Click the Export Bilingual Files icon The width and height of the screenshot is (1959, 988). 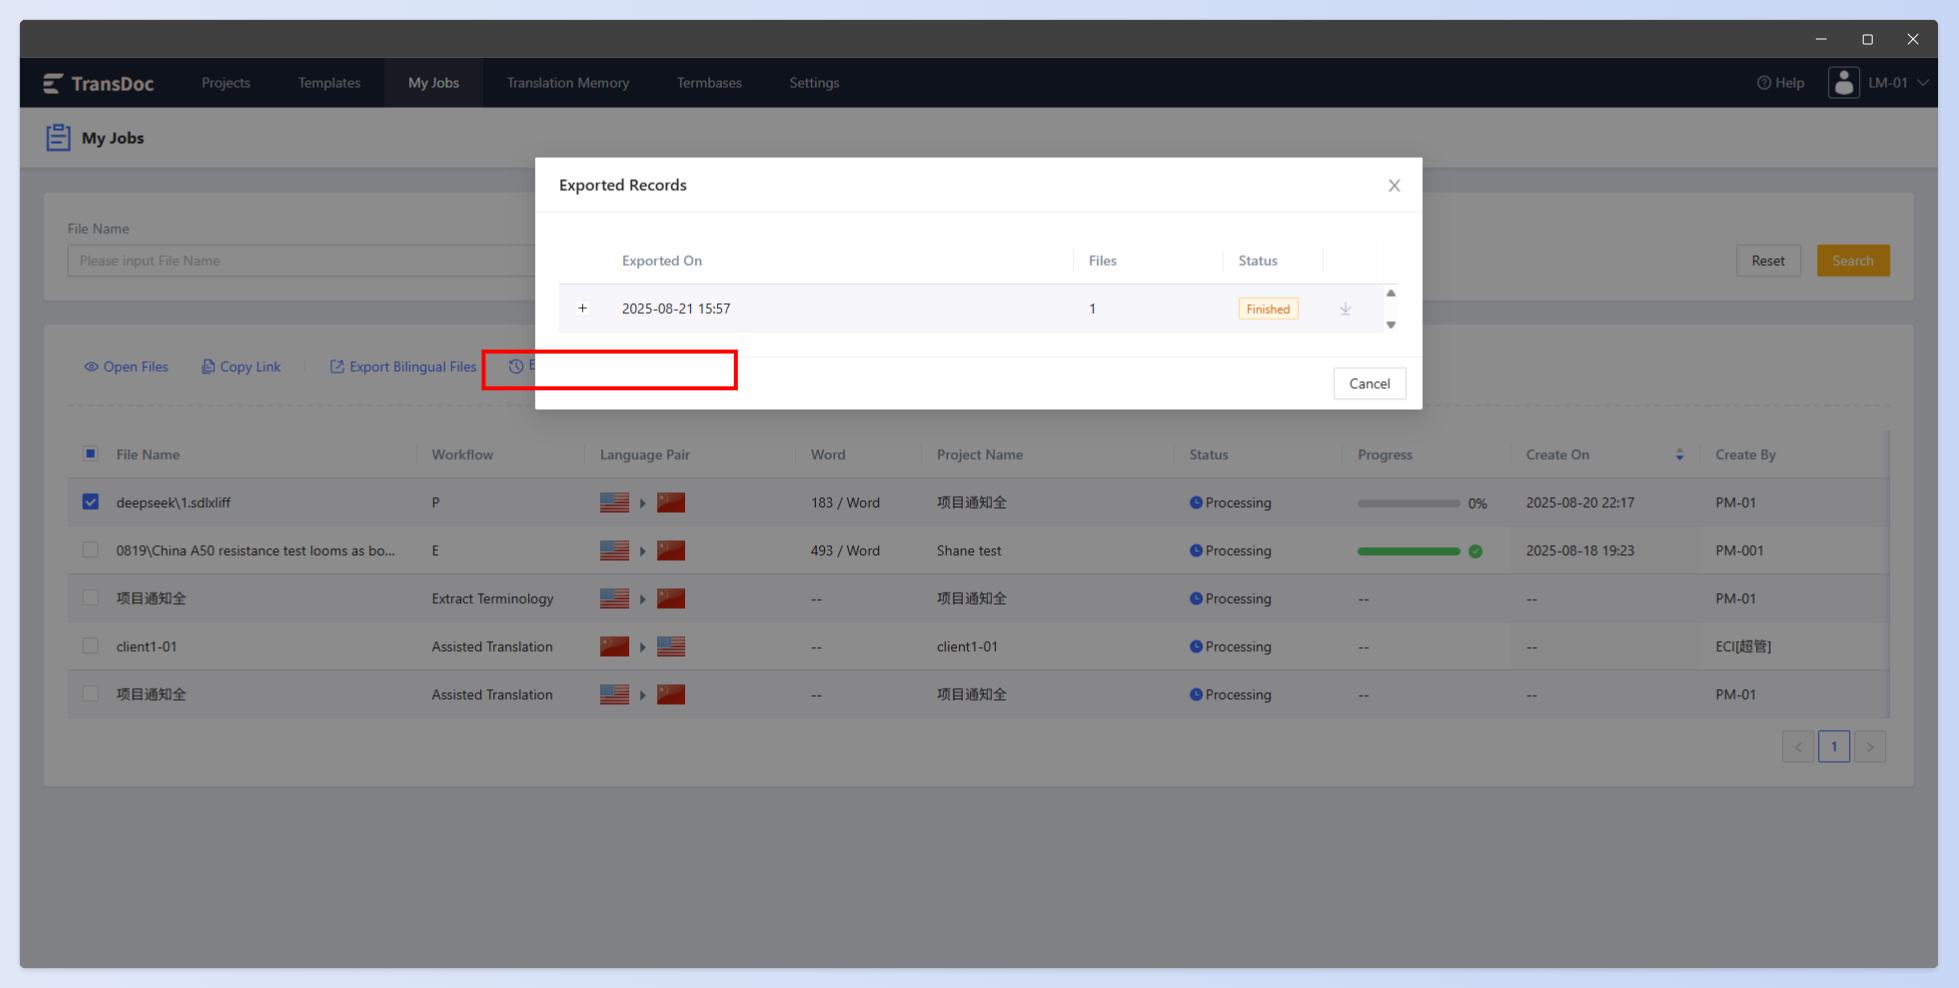click(337, 367)
